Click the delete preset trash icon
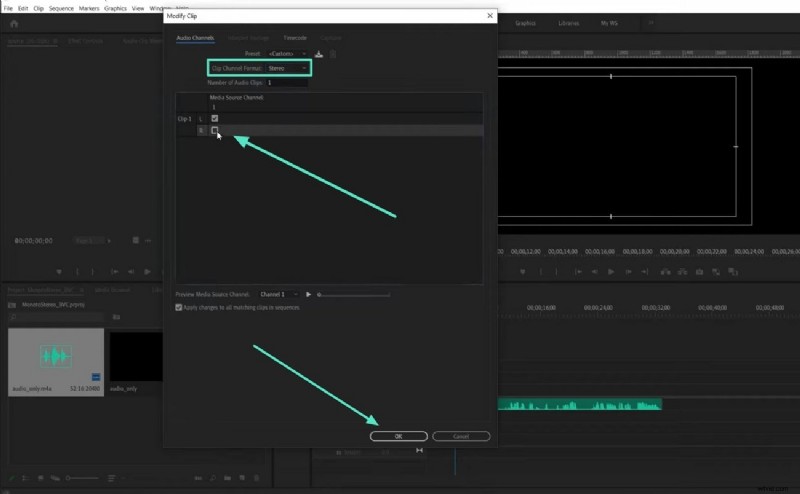This screenshot has height=494, width=800. click(332, 53)
